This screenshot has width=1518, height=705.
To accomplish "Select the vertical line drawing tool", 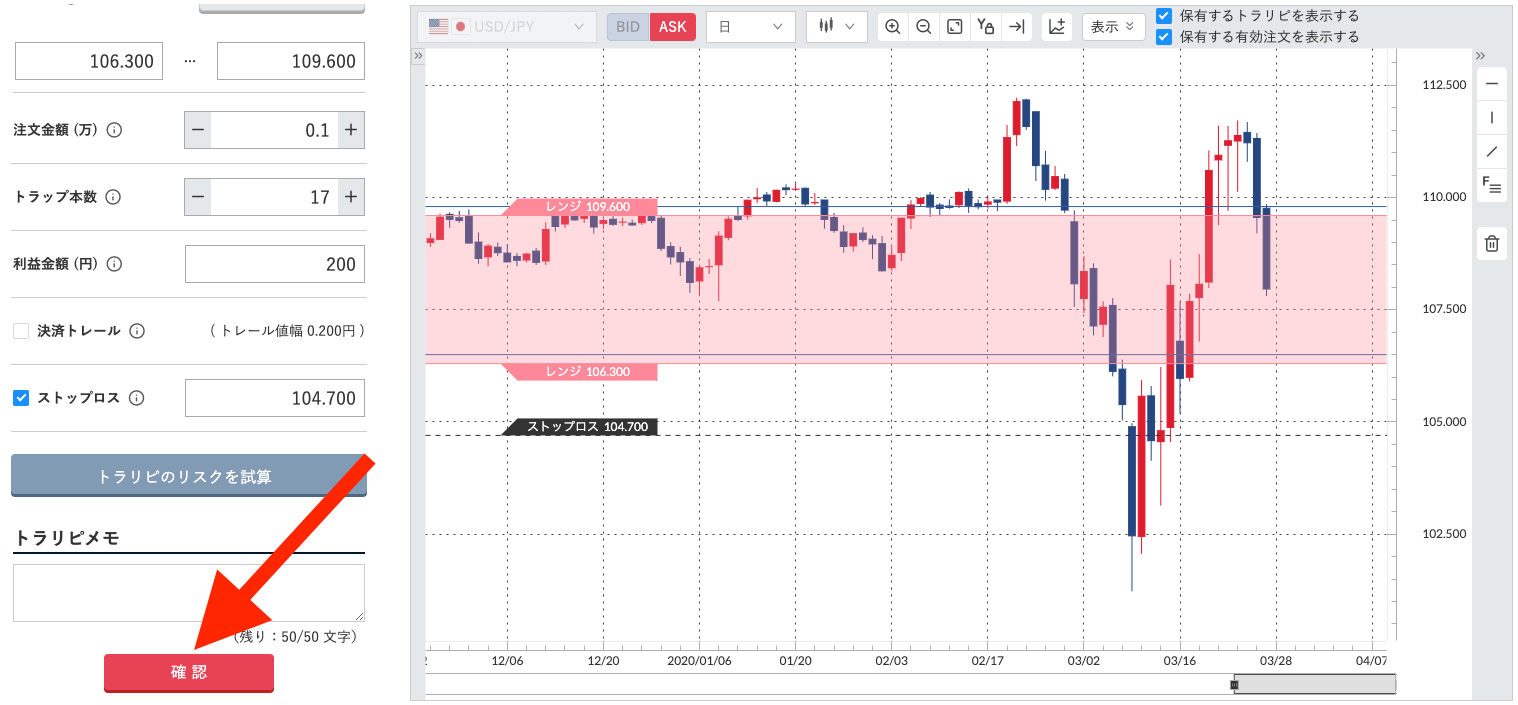I will [x=1492, y=118].
